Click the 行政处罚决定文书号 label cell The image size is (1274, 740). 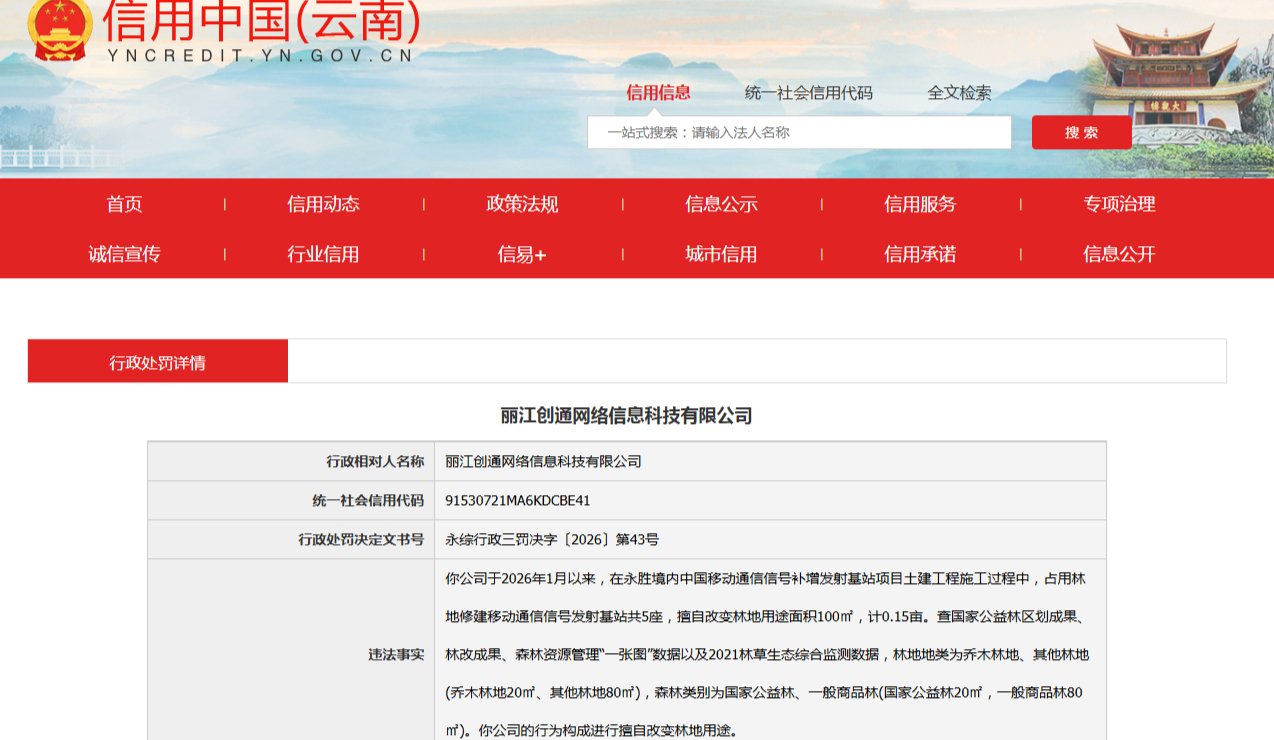point(291,539)
